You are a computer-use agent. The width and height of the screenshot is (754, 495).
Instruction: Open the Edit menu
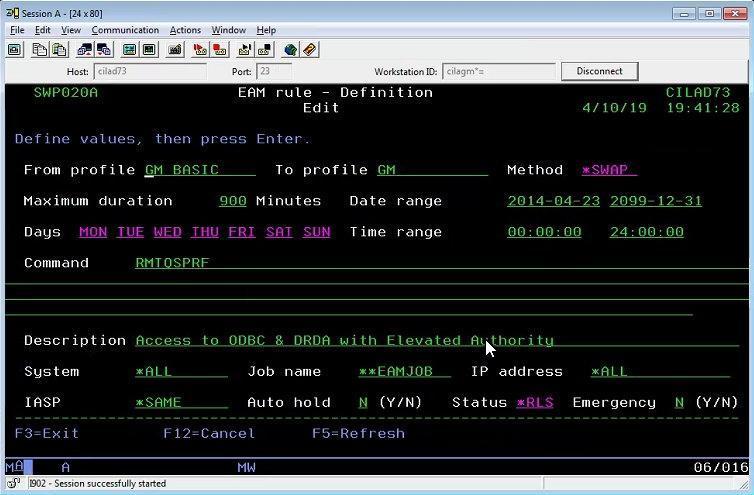point(42,30)
